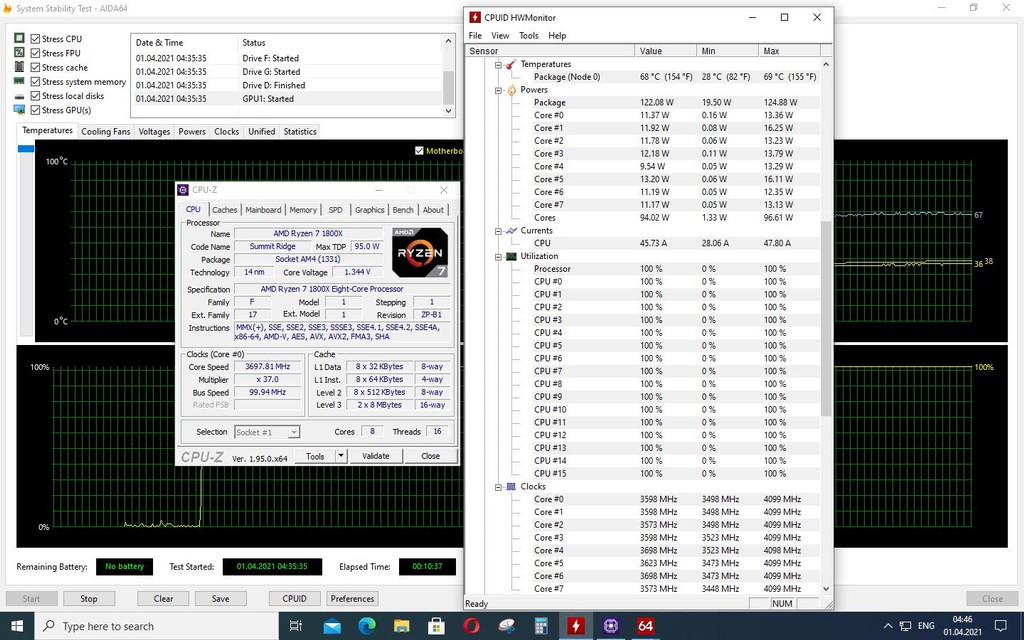Open the Powers tab in AIDA64
The height and width of the screenshot is (640, 1024).
tap(192, 131)
